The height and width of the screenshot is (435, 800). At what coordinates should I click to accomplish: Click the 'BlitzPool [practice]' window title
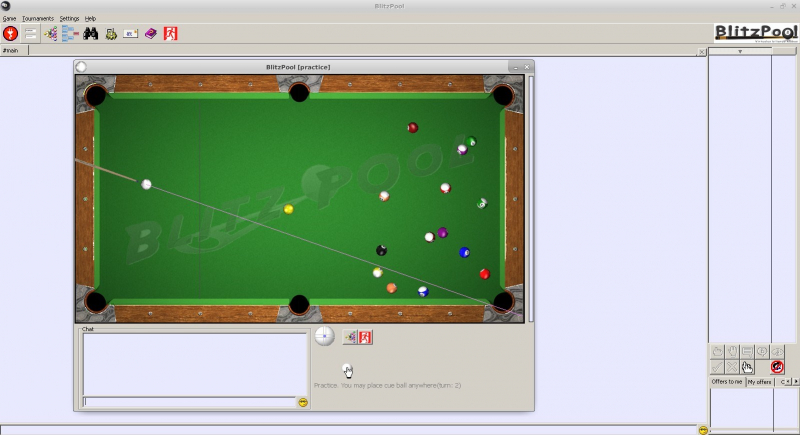pos(298,67)
